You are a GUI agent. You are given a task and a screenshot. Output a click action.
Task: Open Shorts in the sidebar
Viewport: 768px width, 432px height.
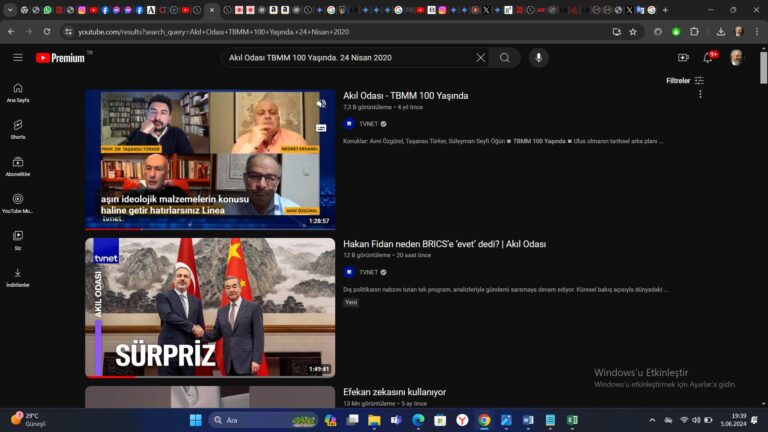pos(18,129)
